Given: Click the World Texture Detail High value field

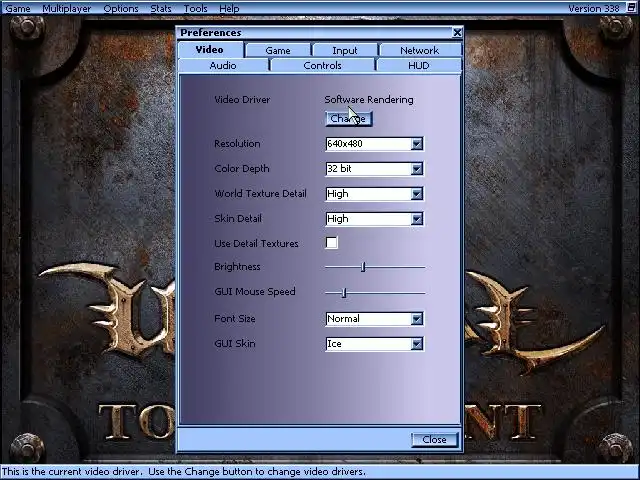Looking at the screenshot, I should click(368, 194).
